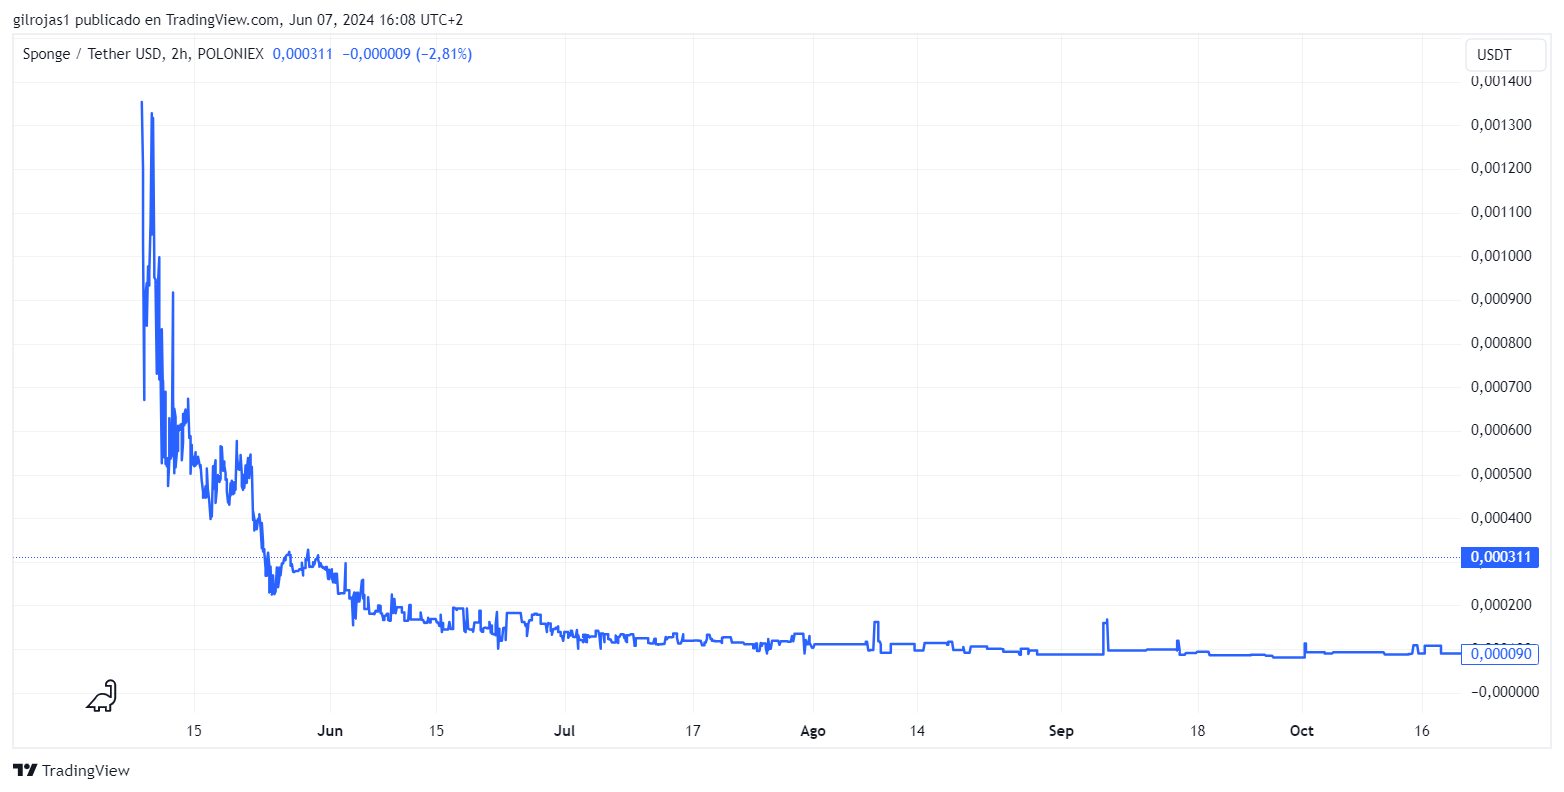Click the Oct axis label

click(x=1301, y=731)
